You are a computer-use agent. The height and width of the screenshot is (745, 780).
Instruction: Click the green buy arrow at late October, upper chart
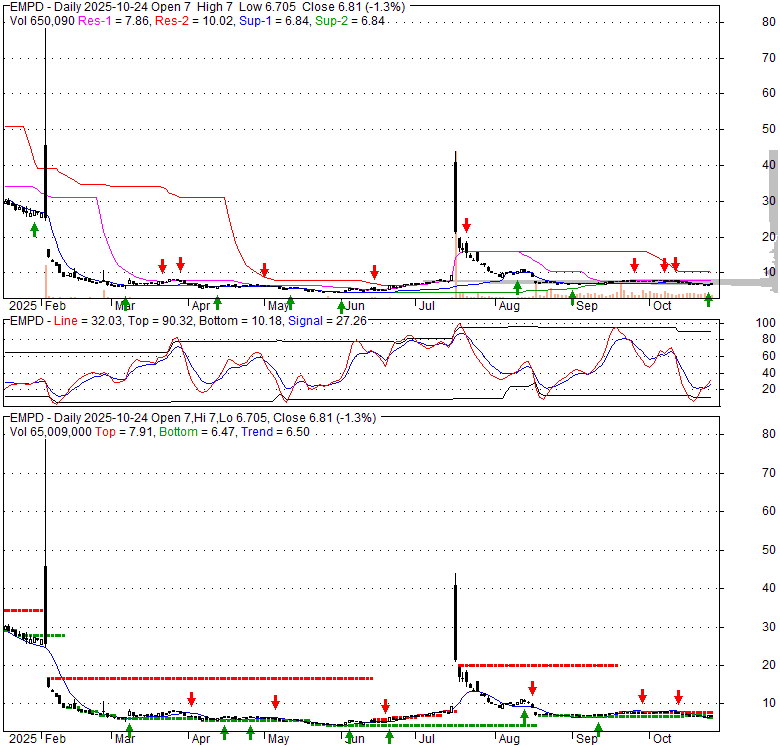click(x=708, y=299)
